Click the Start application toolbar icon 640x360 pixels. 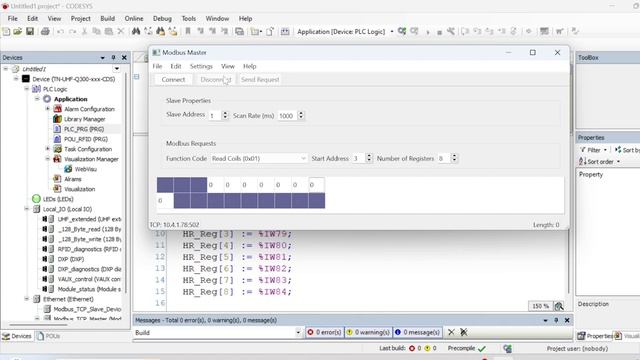(x=428, y=32)
